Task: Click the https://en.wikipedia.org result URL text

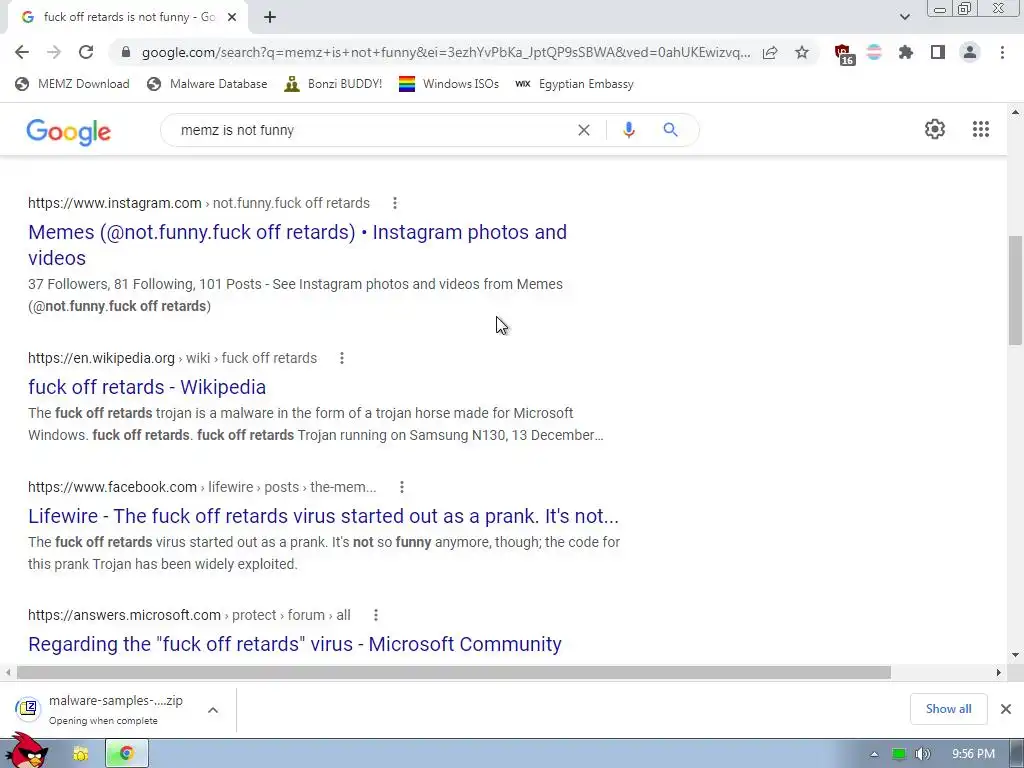Action: coord(101,358)
